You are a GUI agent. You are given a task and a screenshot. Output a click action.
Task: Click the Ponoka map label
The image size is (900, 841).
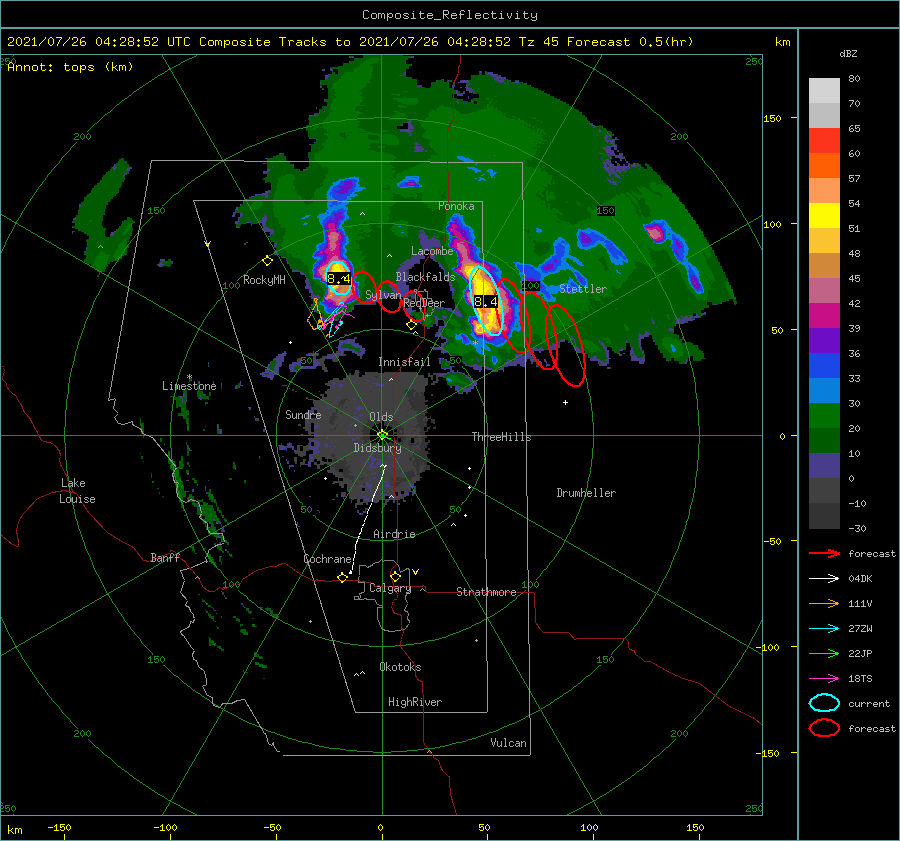click(456, 206)
